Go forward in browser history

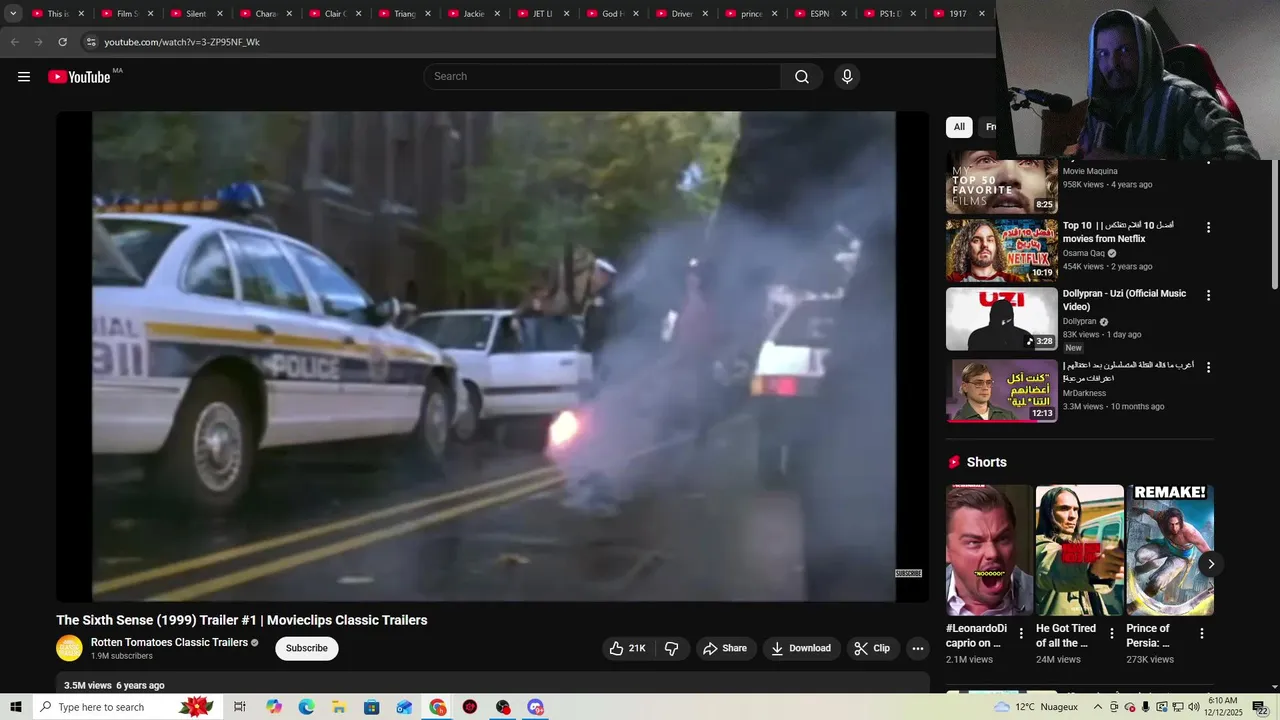(38, 42)
